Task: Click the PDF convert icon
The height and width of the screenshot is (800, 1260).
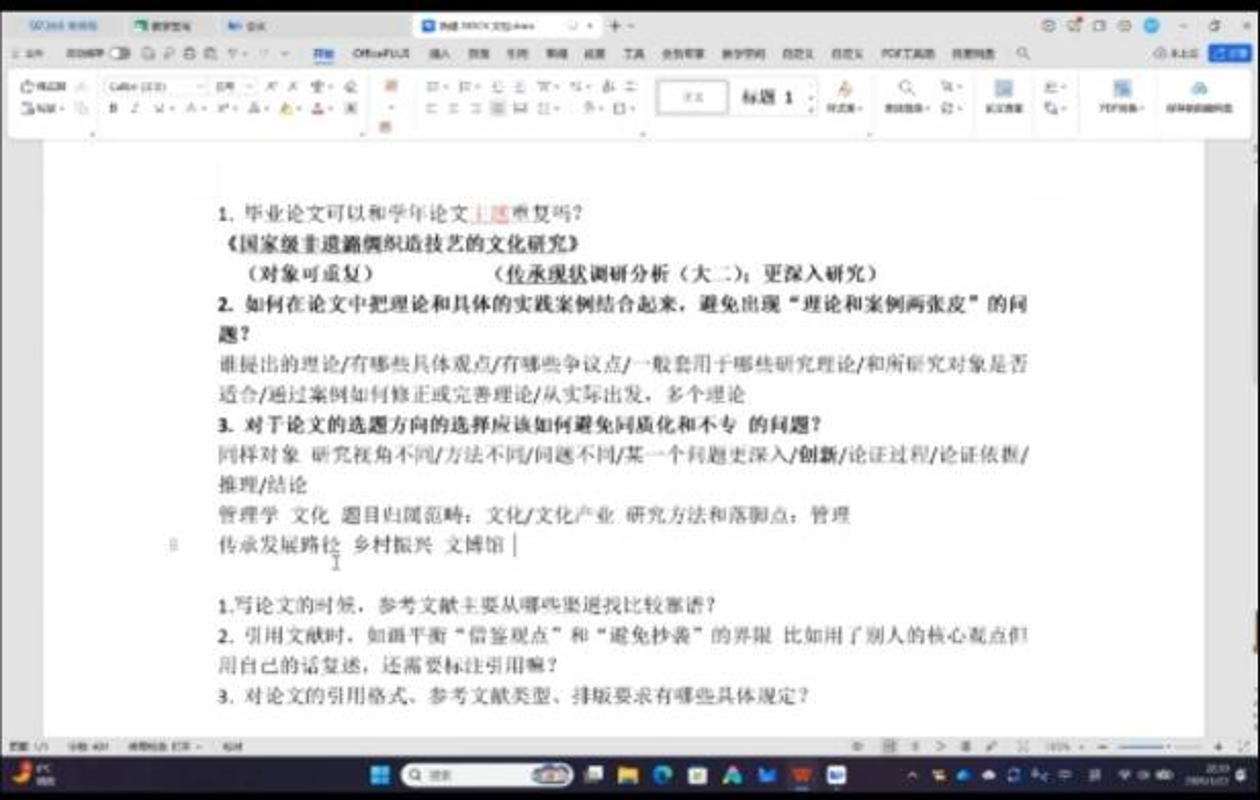Action: coord(1121,96)
